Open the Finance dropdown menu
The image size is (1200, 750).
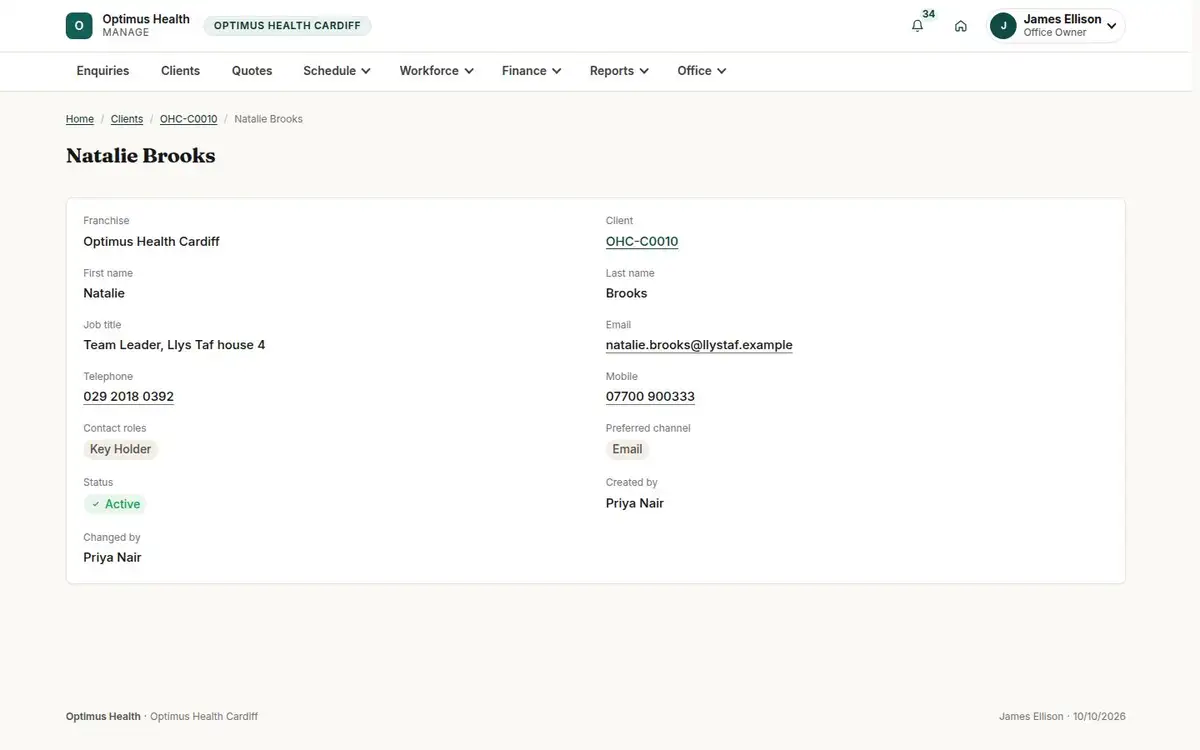pos(531,71)
